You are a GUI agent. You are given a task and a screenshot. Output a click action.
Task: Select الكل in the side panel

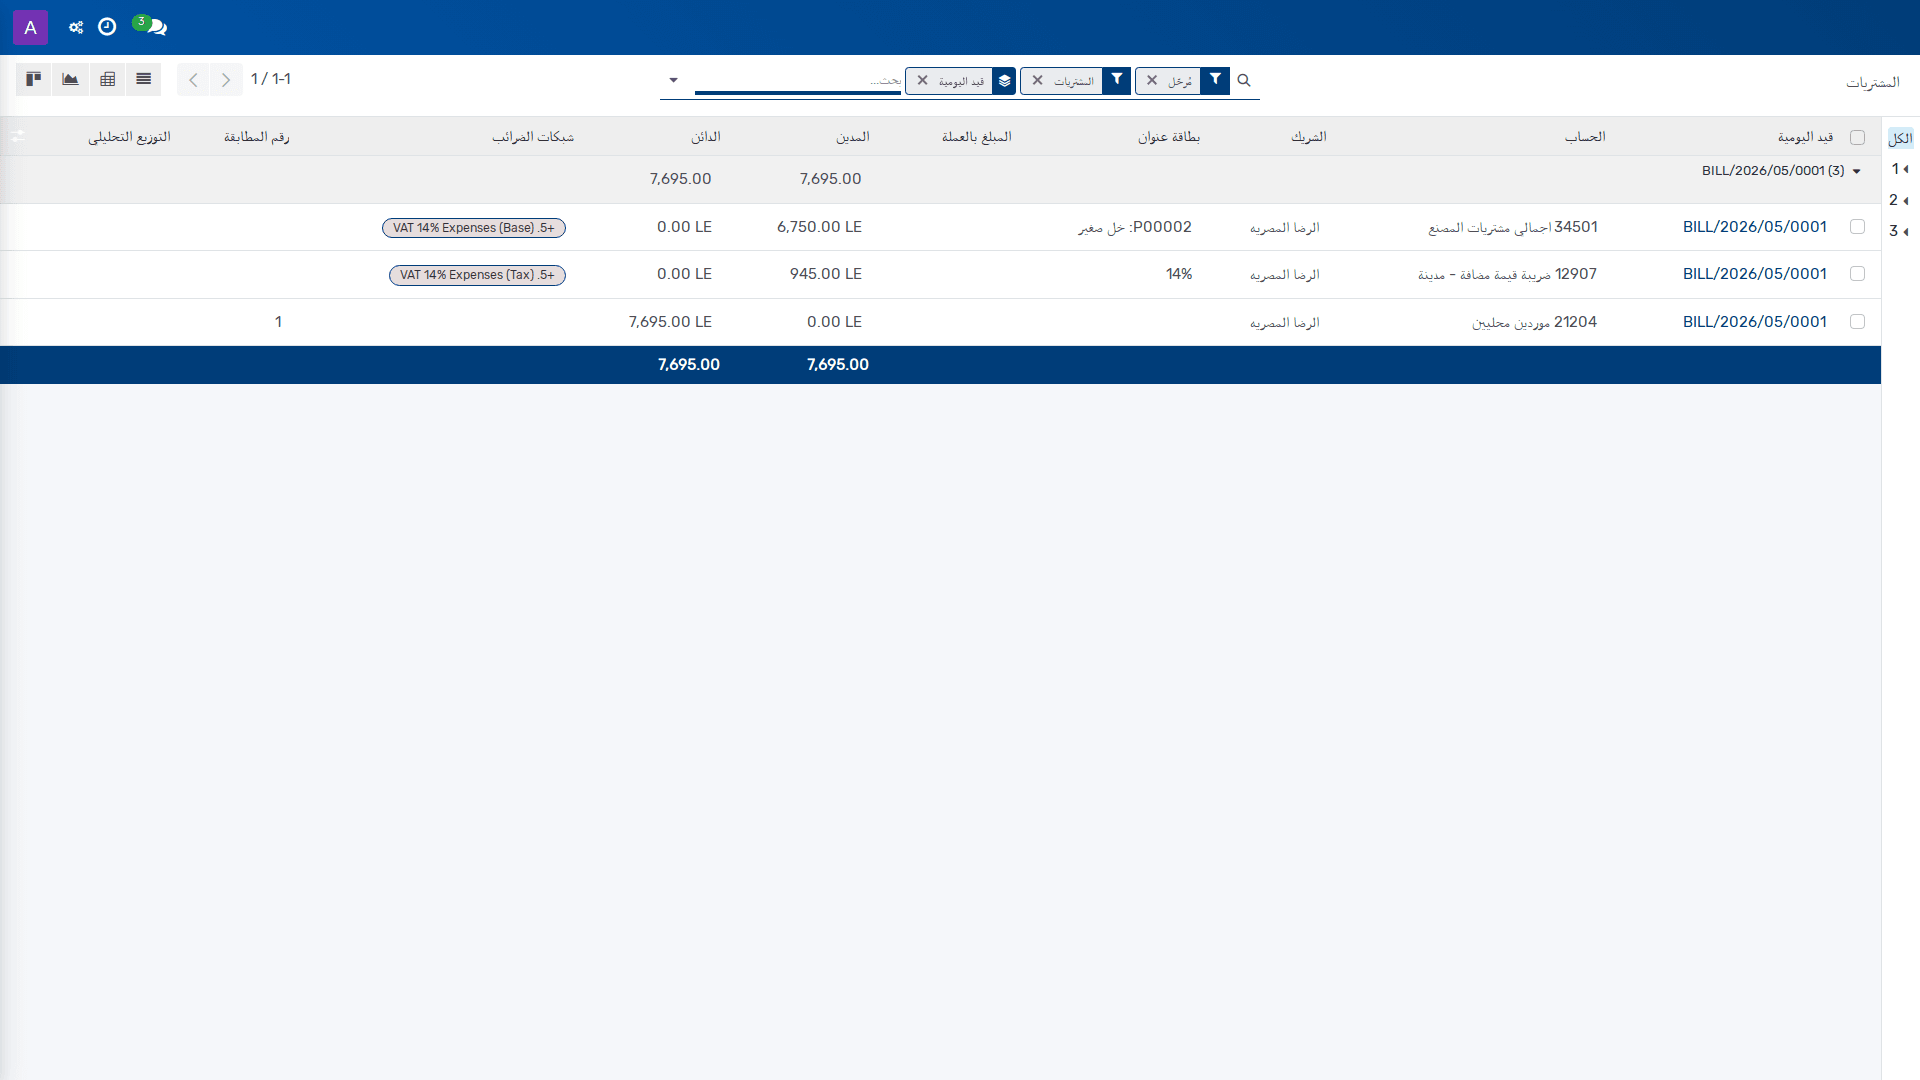pos(1900,138)
